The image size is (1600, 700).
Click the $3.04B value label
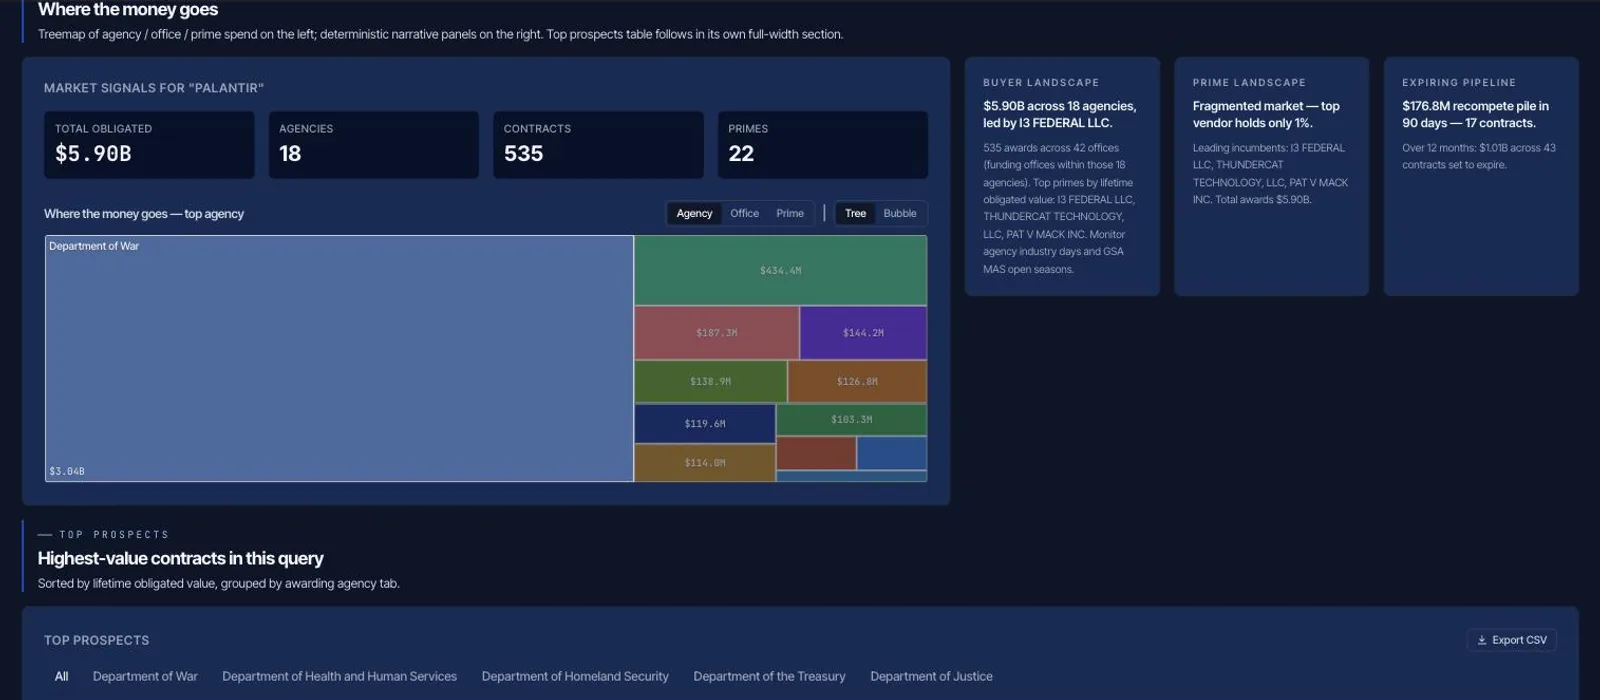point(67,471)
